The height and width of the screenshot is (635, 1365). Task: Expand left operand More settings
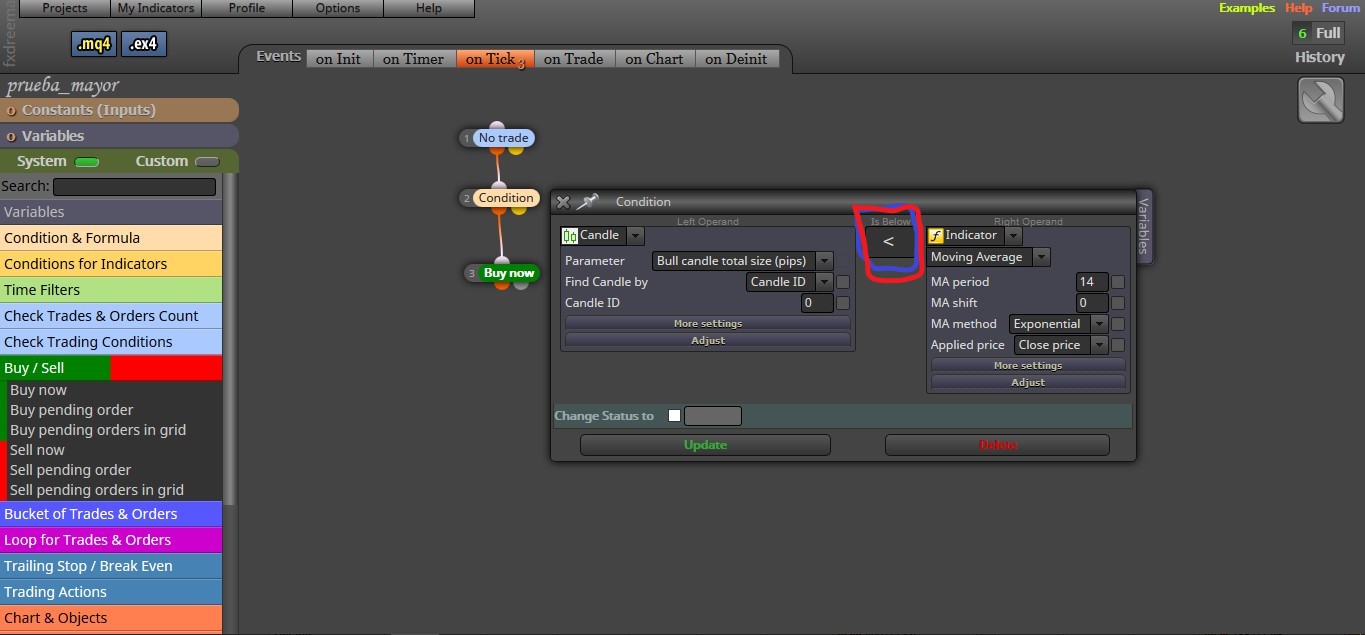point(708,323)
